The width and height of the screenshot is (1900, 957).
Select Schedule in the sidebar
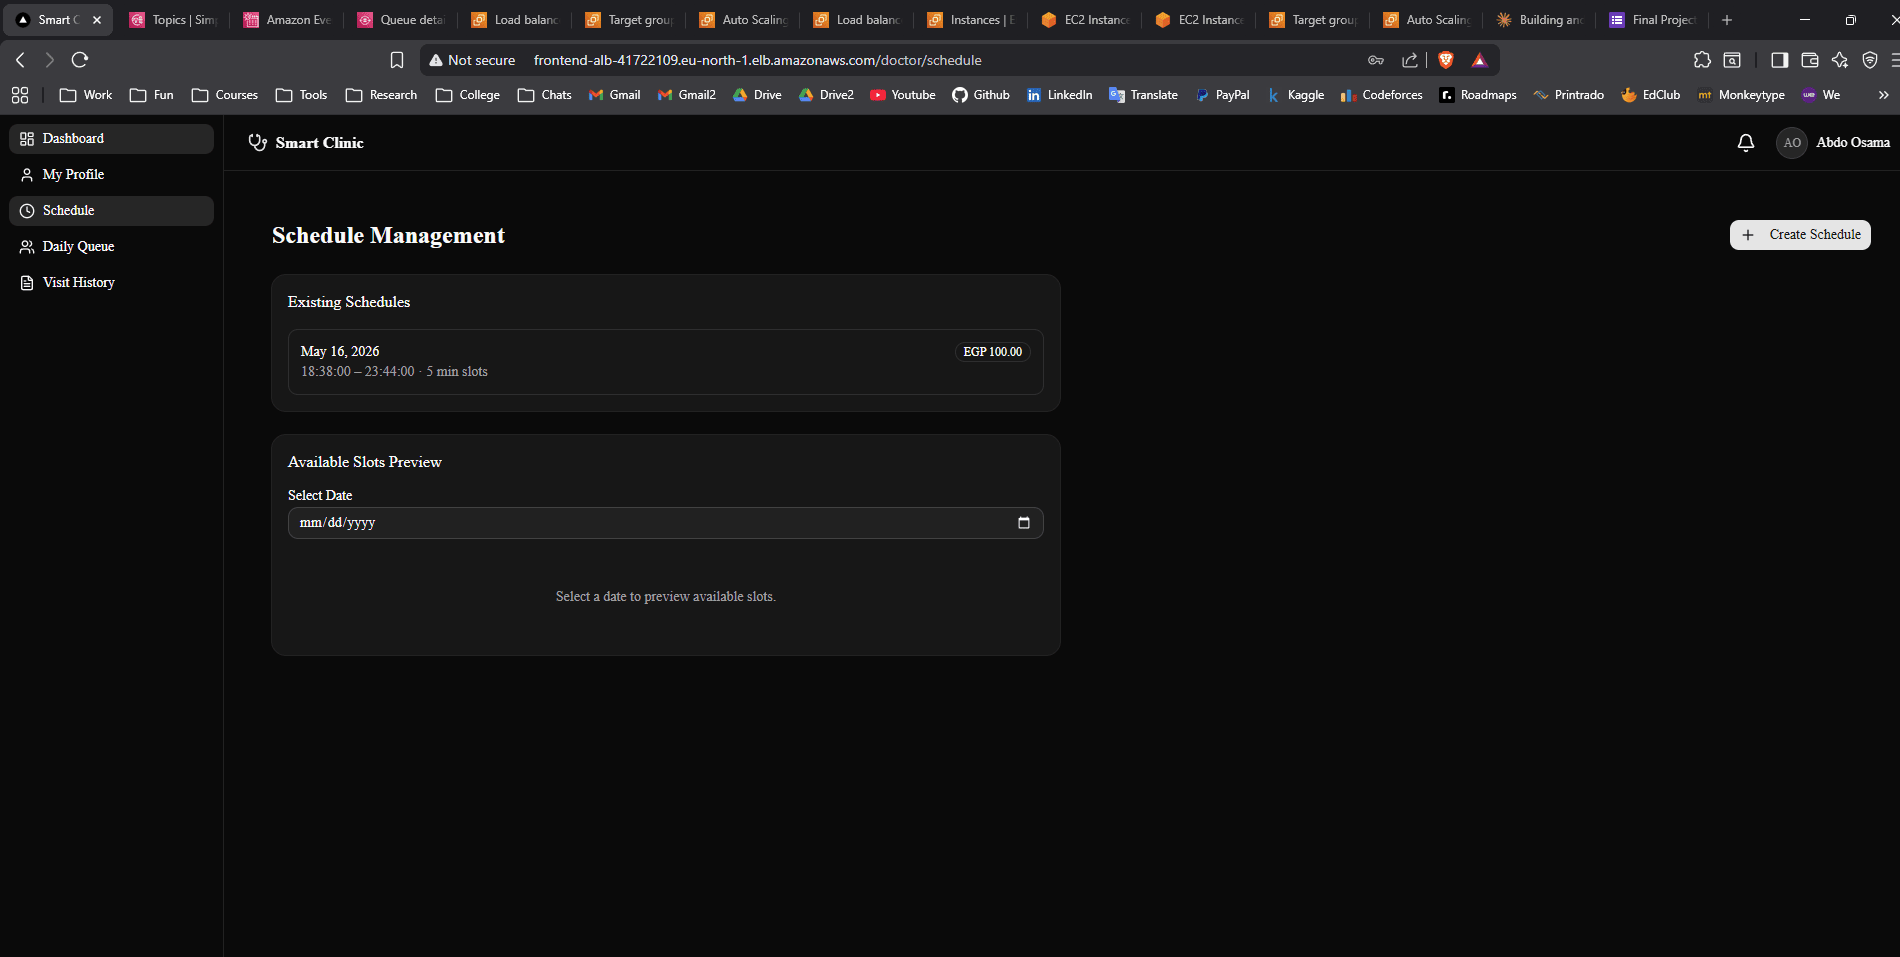click(111, 211)
